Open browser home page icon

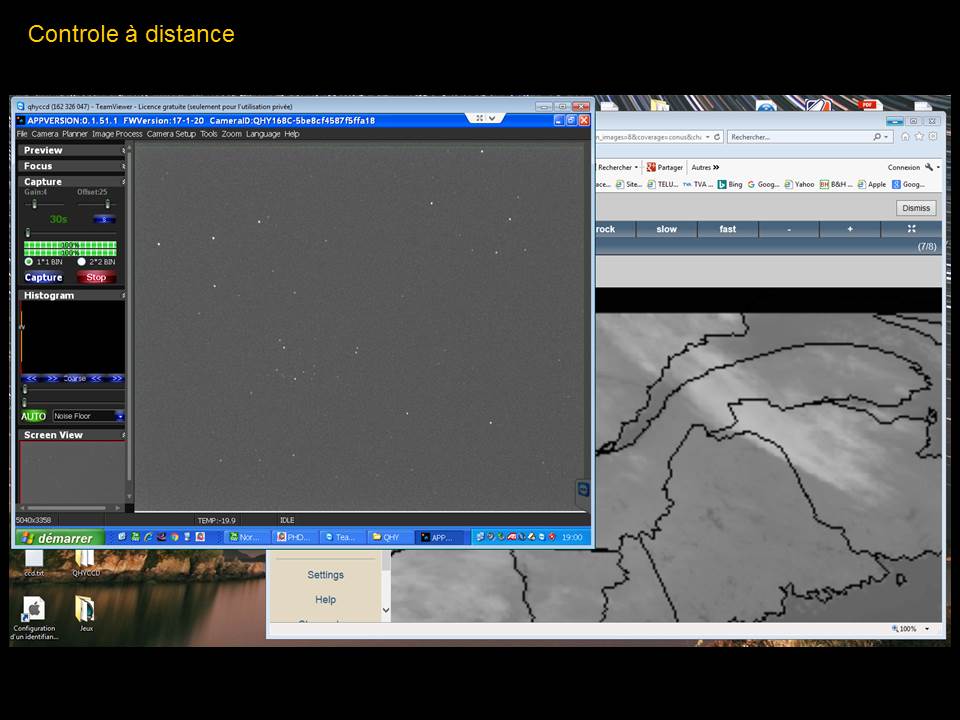pos(904,137)
